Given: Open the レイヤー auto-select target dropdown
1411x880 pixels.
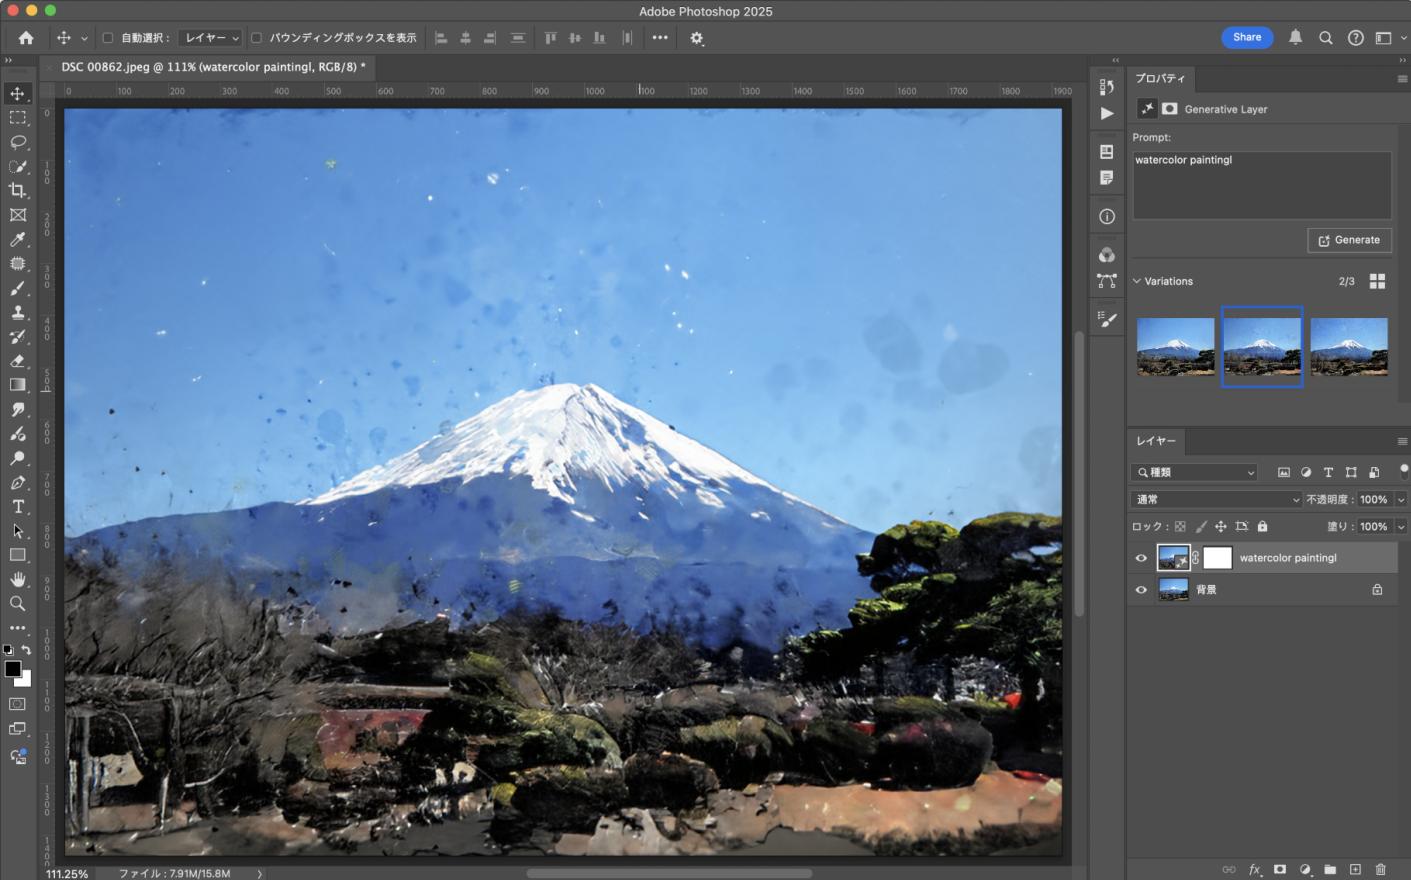Looking at the screenshot, I should [212, 38].
